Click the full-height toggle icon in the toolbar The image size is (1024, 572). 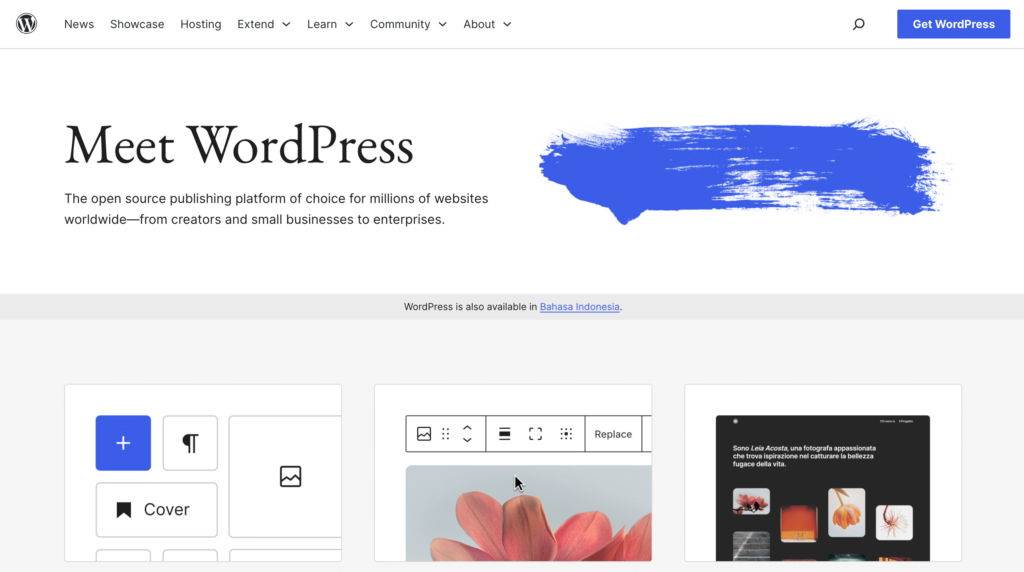tap(535, 434)
